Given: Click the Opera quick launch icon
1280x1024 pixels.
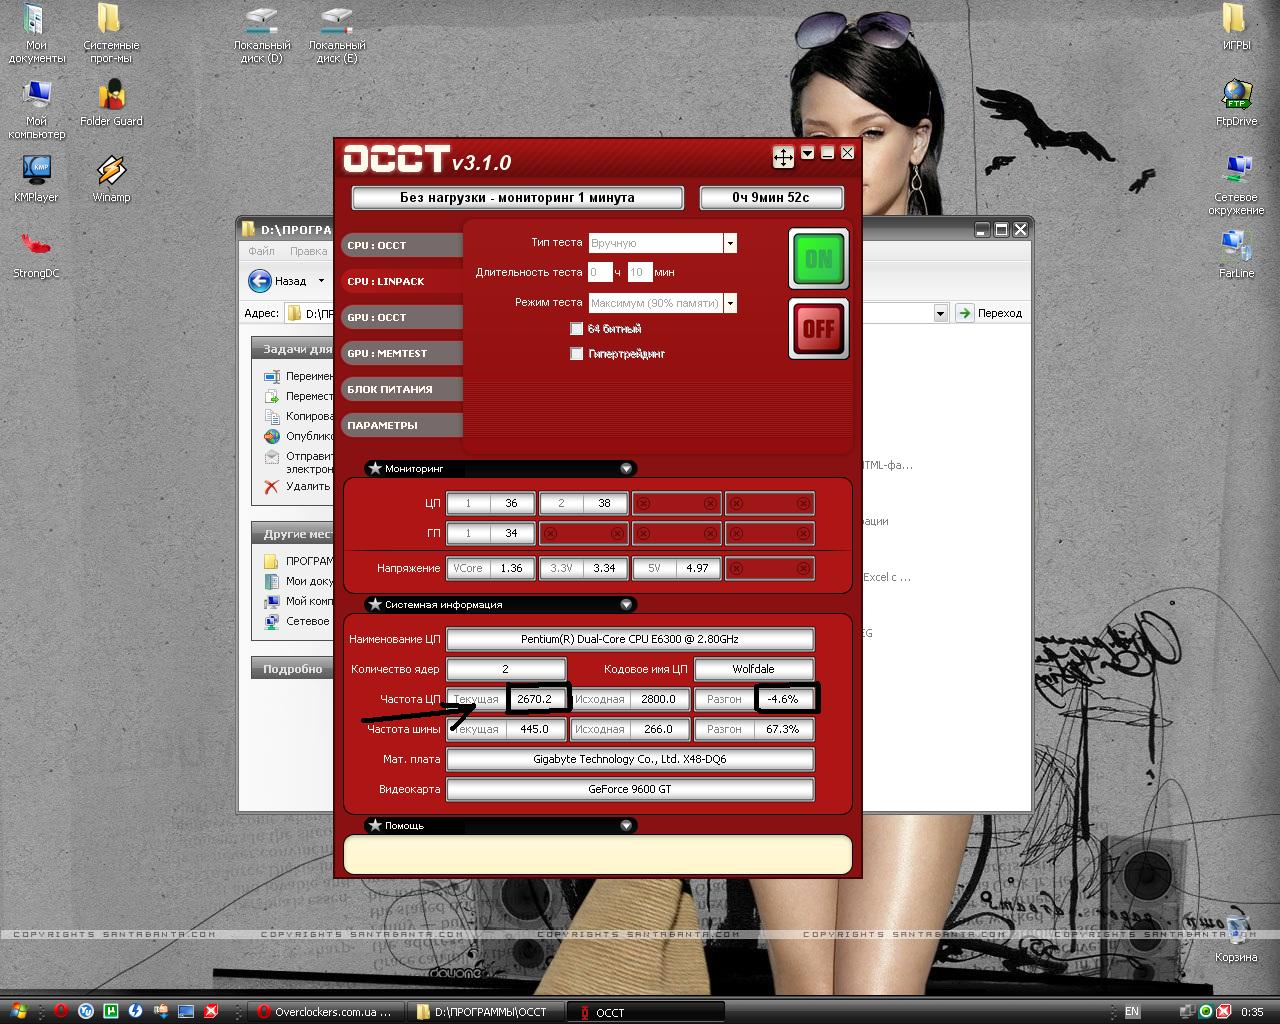Looking at the screenshot, I should coord(61,1011).
